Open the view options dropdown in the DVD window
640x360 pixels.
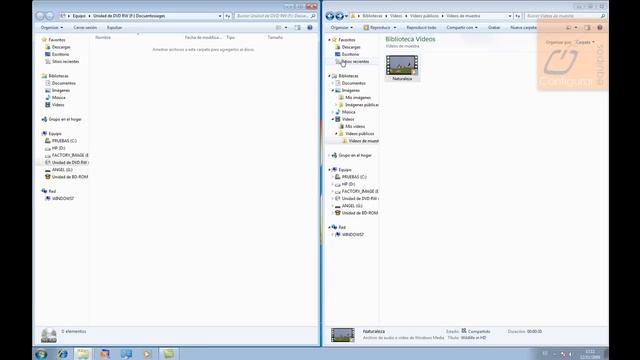click(x=286, y=28)
